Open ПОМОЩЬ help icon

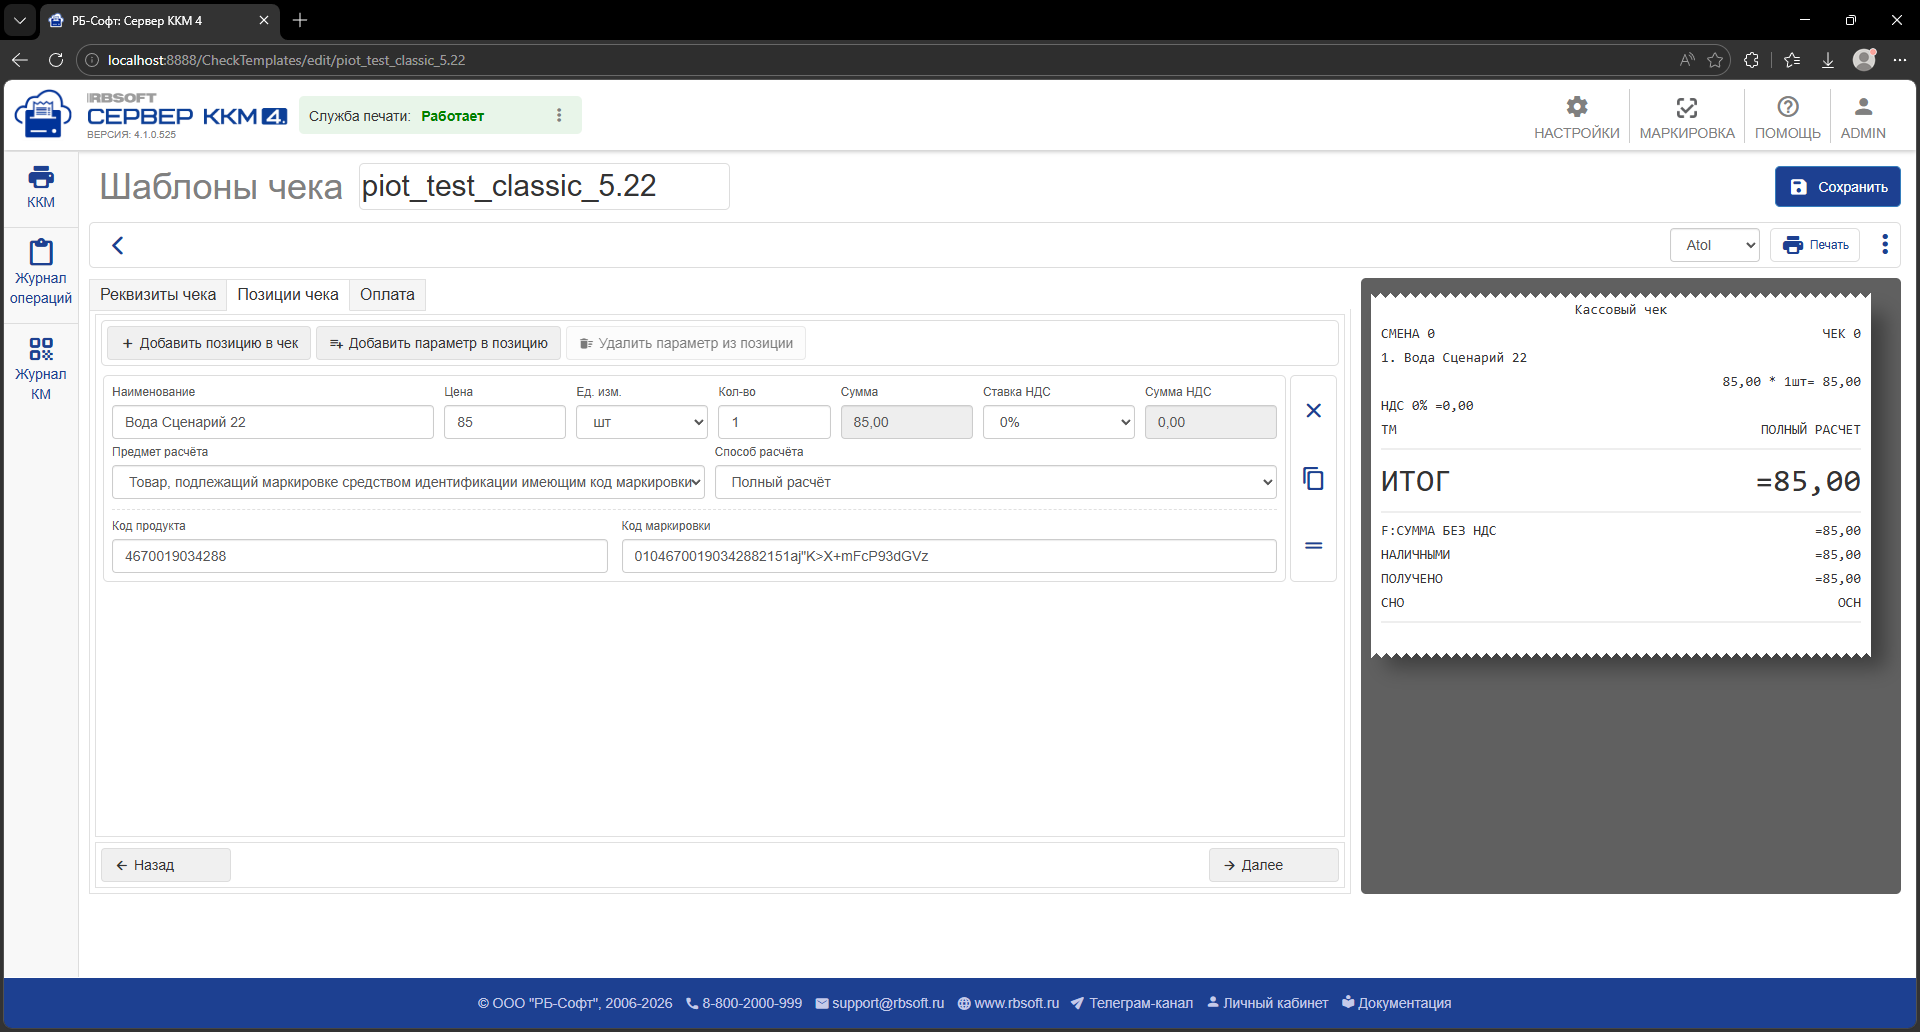click(1787, 118)
